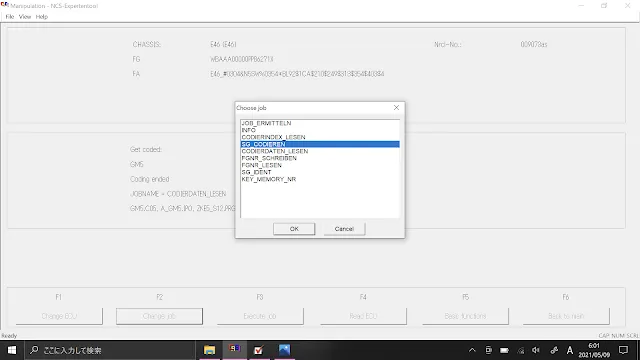Open the Photos taskbar app
The height and width of the screenshot is (360, 640).
click(284, 350)
